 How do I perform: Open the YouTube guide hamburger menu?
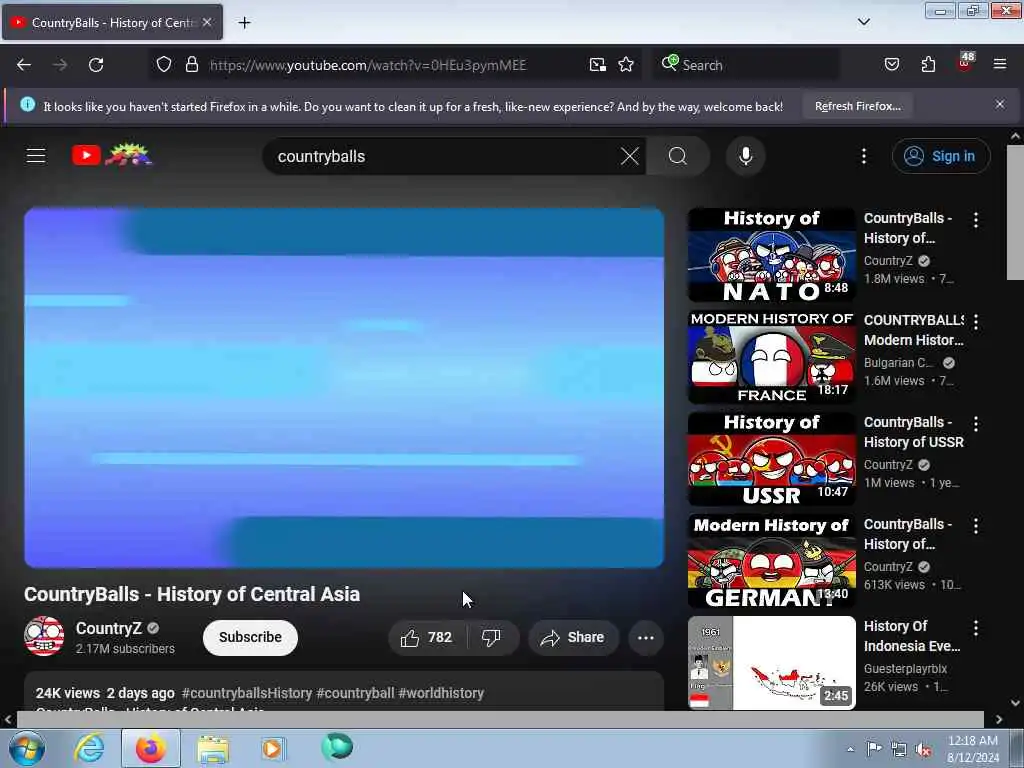[36, 155]
